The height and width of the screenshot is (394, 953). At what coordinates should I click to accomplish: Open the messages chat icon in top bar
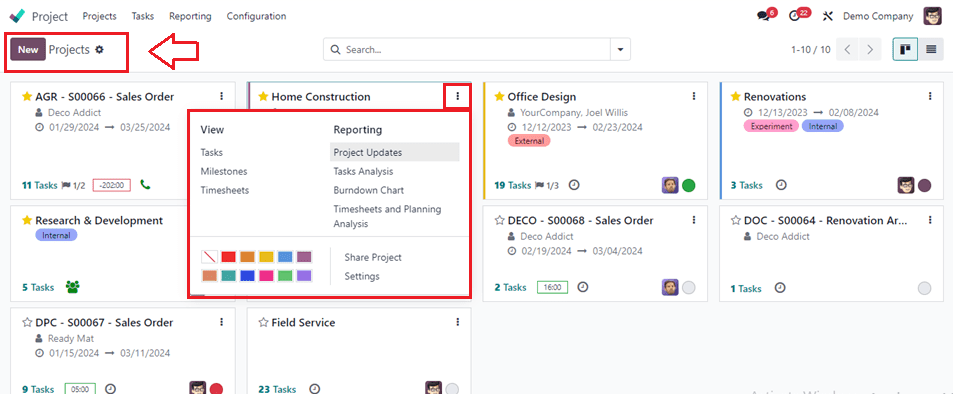click(x=763, y=16)
